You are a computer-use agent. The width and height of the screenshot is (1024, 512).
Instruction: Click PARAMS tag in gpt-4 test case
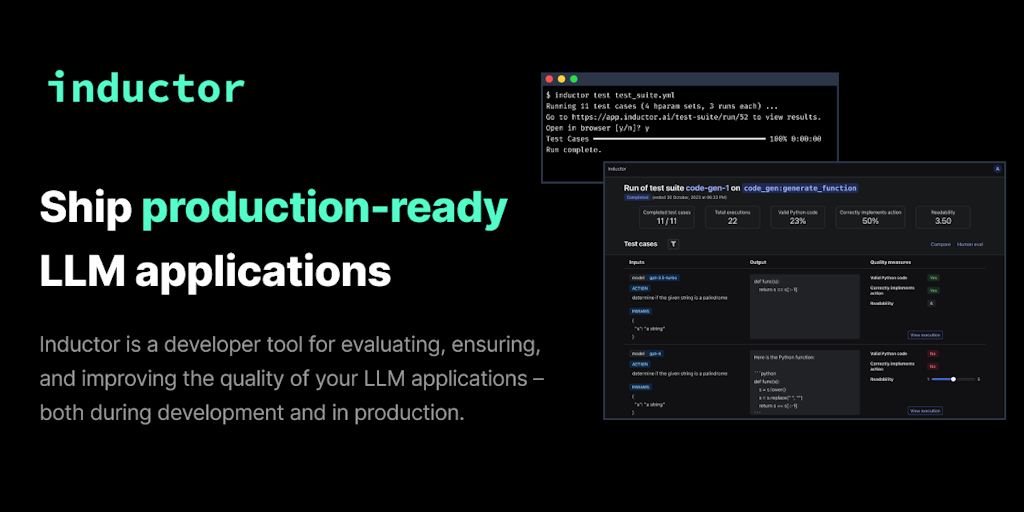click(x=641, y=387)
